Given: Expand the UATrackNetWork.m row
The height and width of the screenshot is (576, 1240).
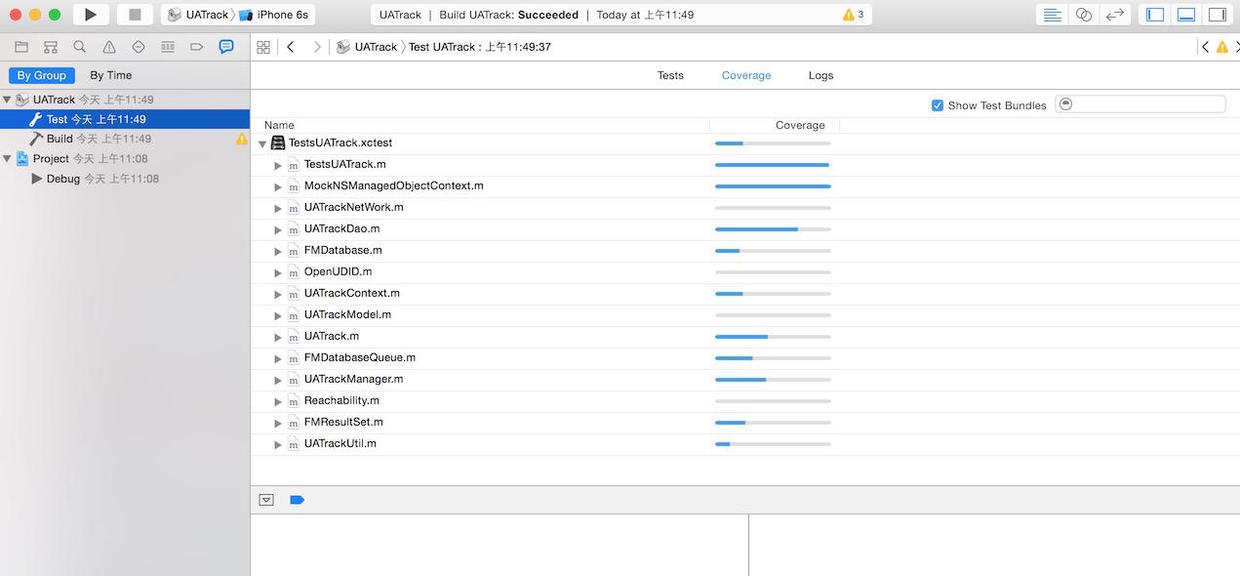Looking at the screenshot, I should [x=278, y=209].
